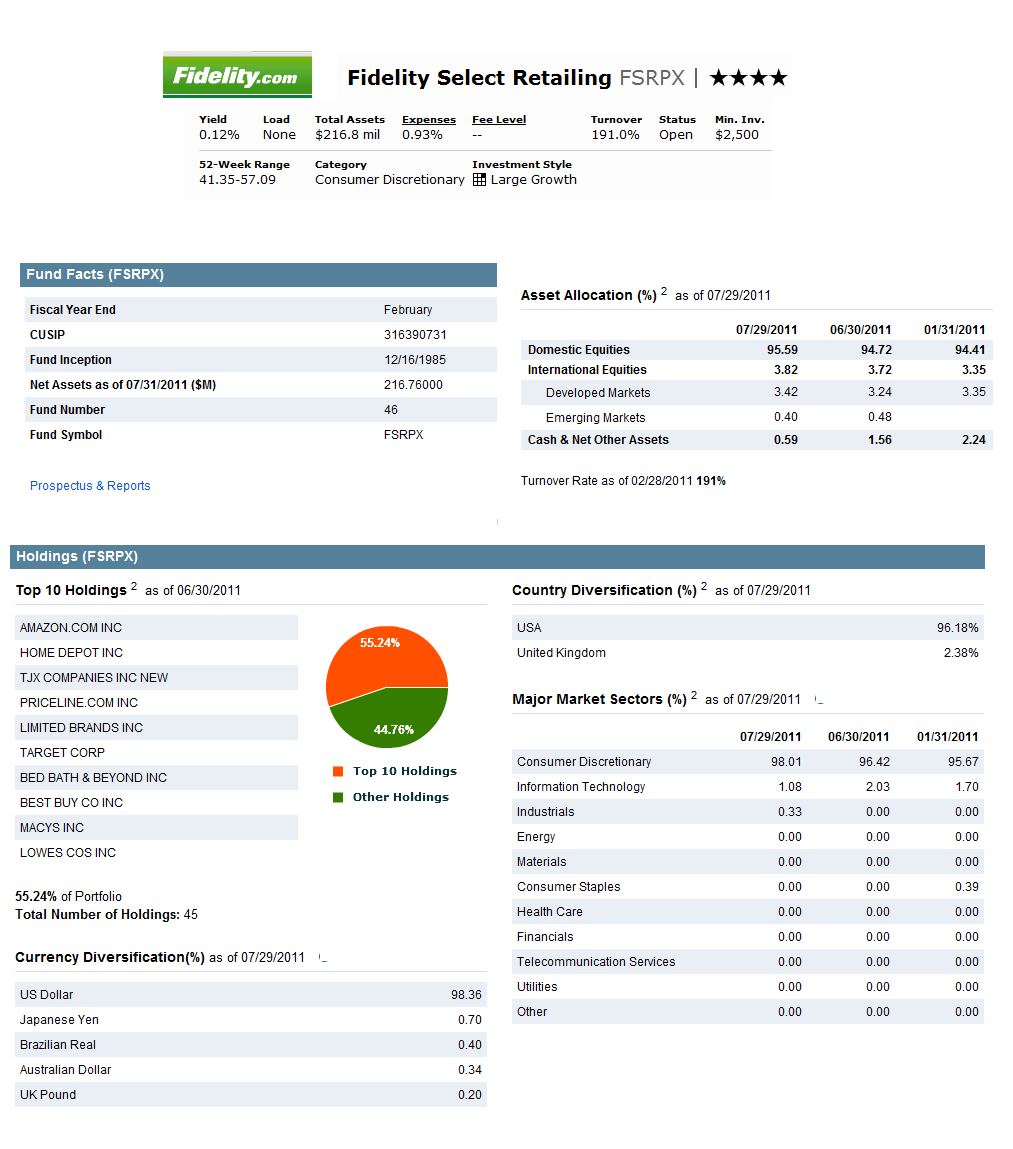Screen dimensions: 1013x1149
Task: Click Domestic Equities 95.59 value
Action: (x=782, y=350)
